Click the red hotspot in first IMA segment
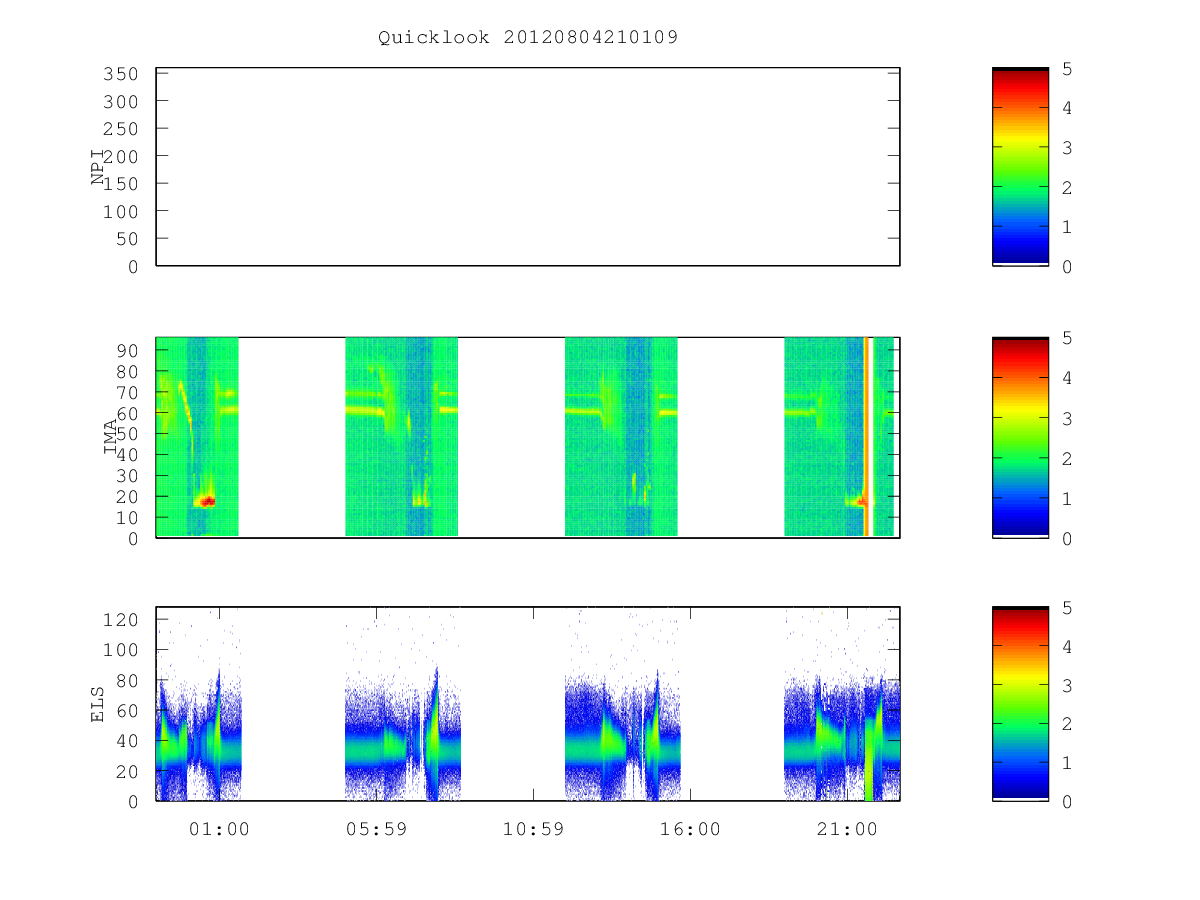 [x=207, y=501]
